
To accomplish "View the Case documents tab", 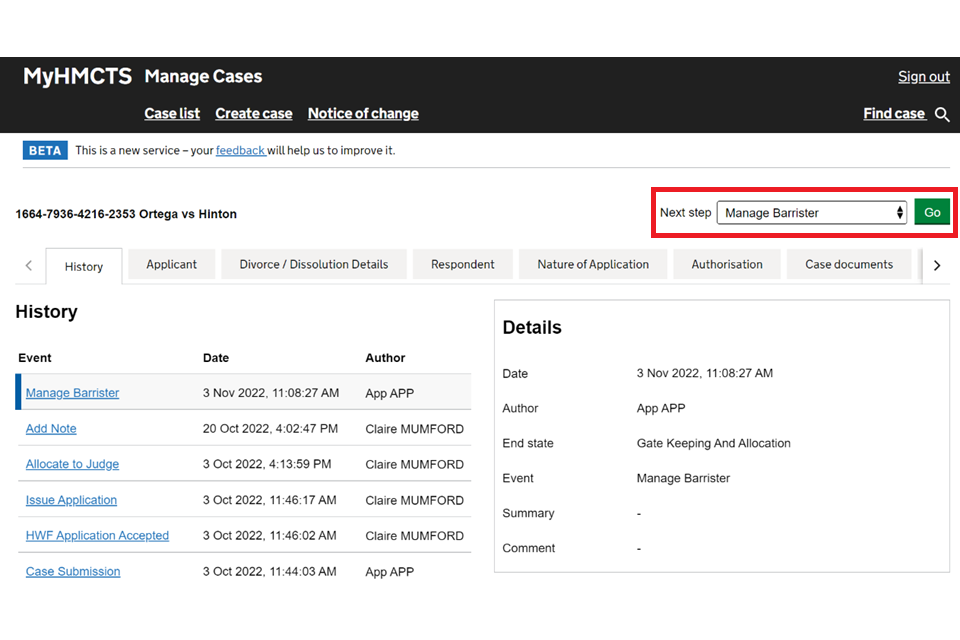I will (848, 264).
